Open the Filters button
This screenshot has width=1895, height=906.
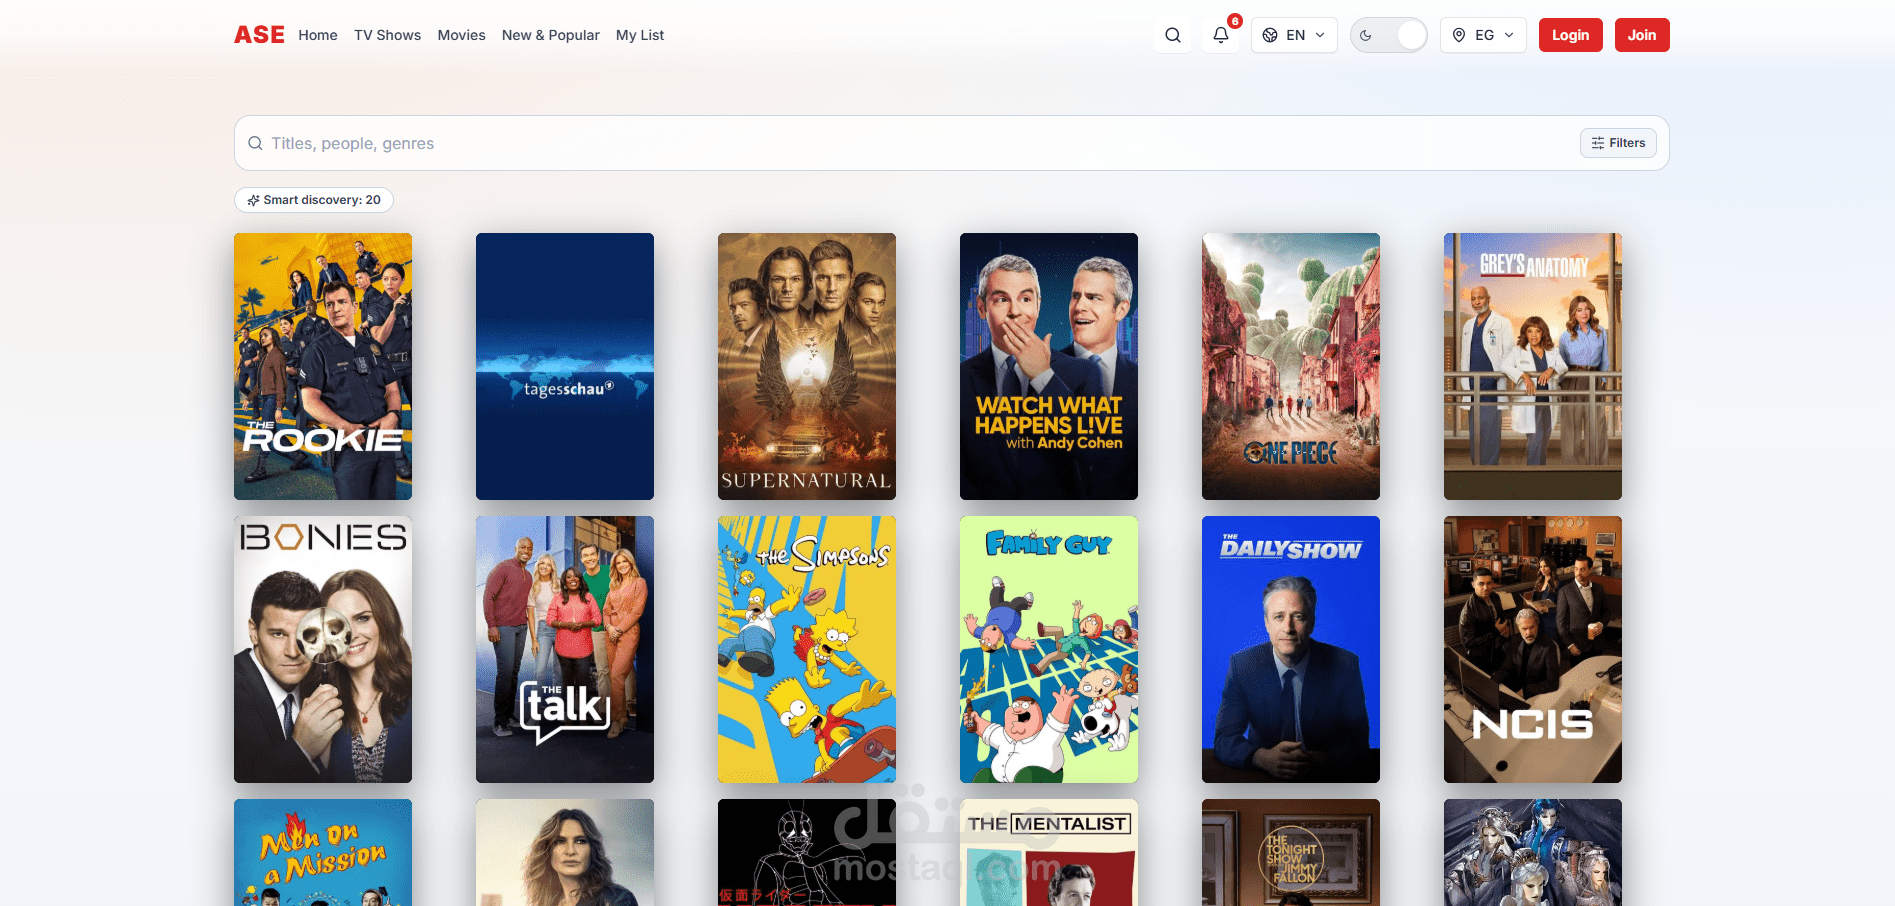coord(1618,143)
